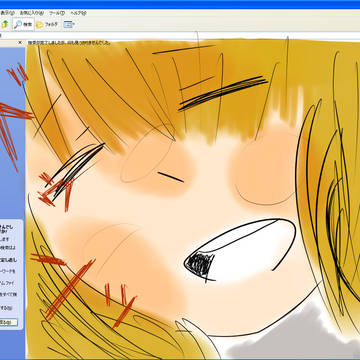Open the ツール(T) tools menu

(57, 13)
